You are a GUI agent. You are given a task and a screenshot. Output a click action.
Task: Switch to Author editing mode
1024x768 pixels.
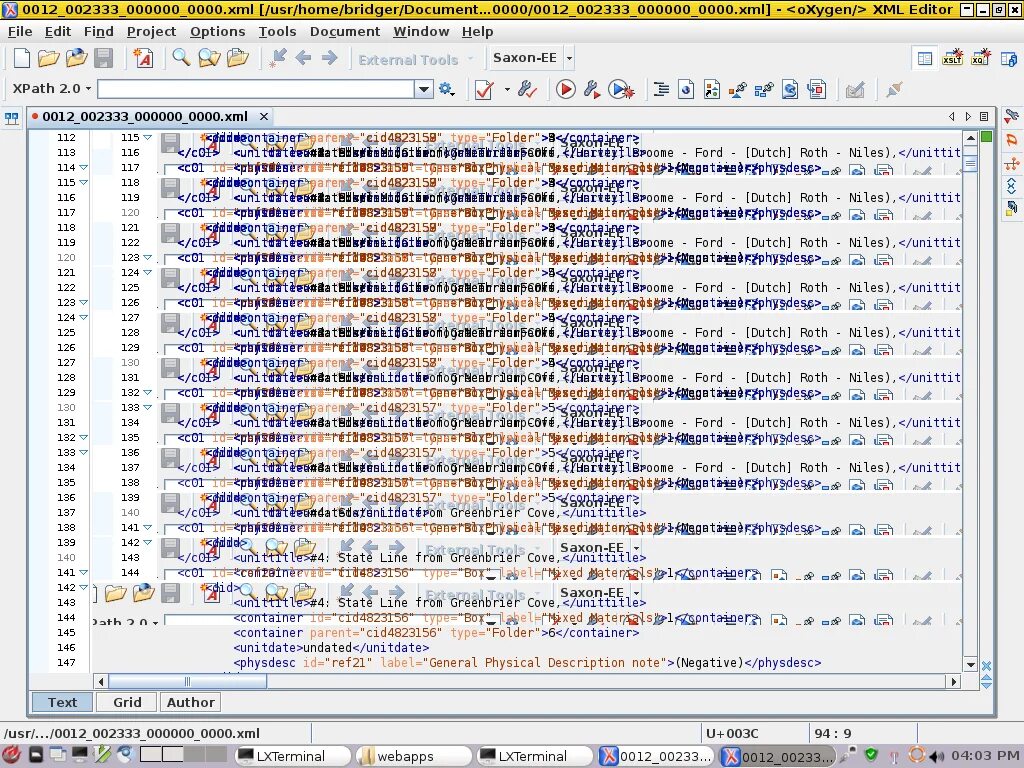click(x=191, y=702)
